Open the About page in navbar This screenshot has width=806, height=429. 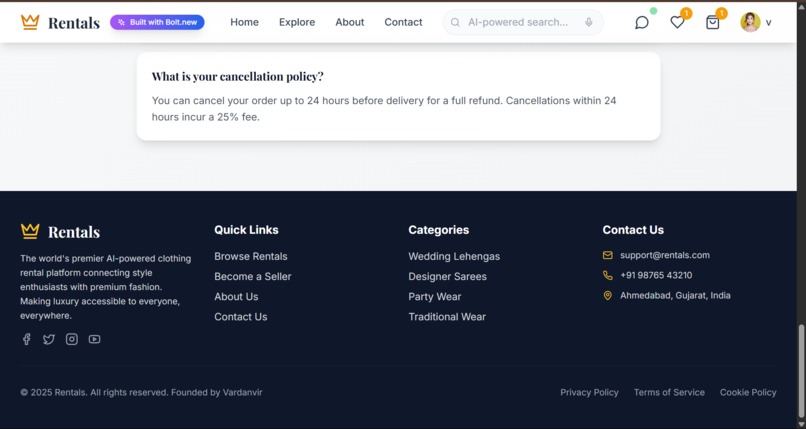350,22
